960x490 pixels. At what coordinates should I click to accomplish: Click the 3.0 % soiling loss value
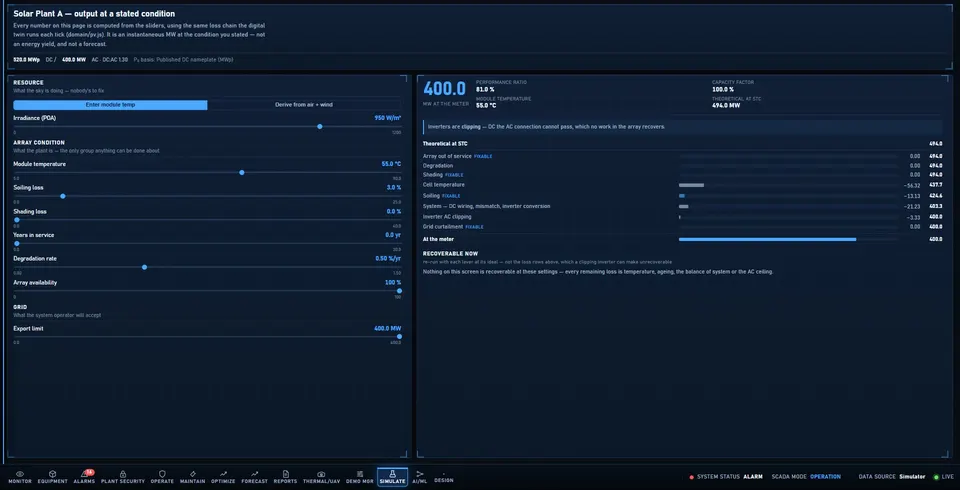click(394, 187)
